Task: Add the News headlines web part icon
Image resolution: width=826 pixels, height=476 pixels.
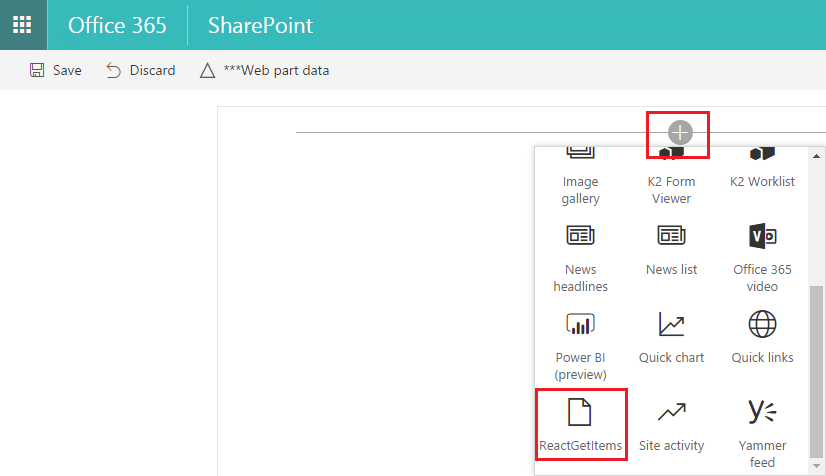Action: (x=580, y=235)
